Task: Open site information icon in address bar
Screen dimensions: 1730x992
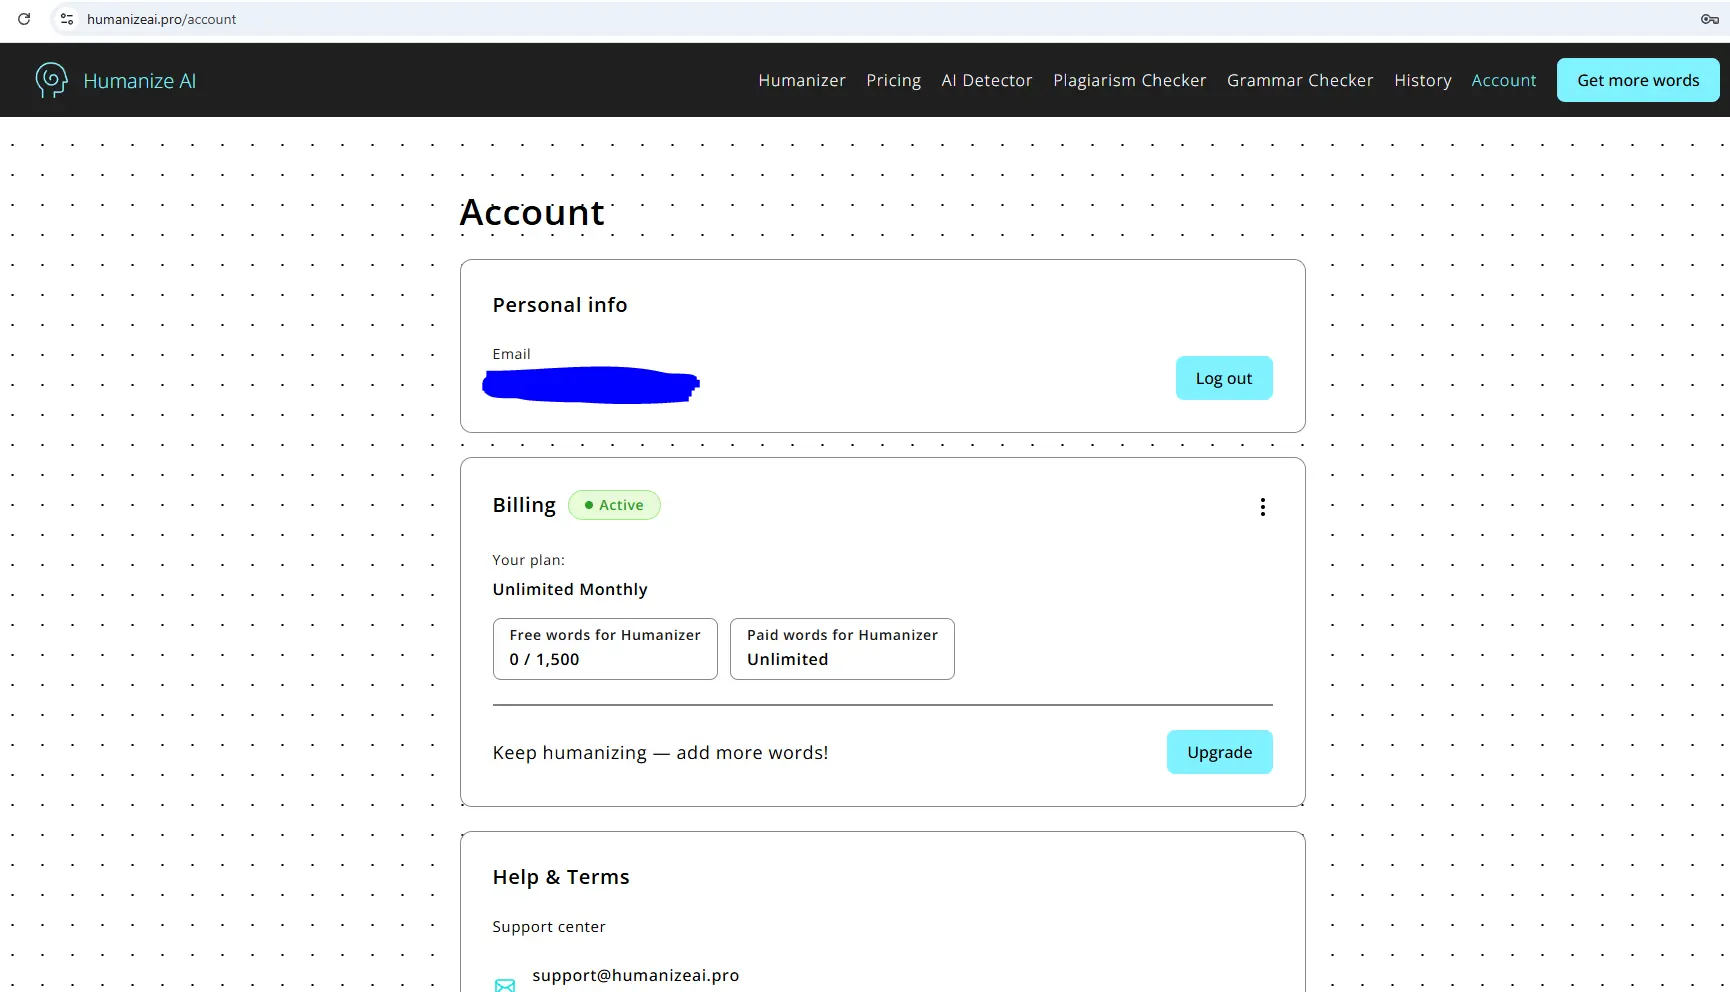Action: tap(67, 19)
